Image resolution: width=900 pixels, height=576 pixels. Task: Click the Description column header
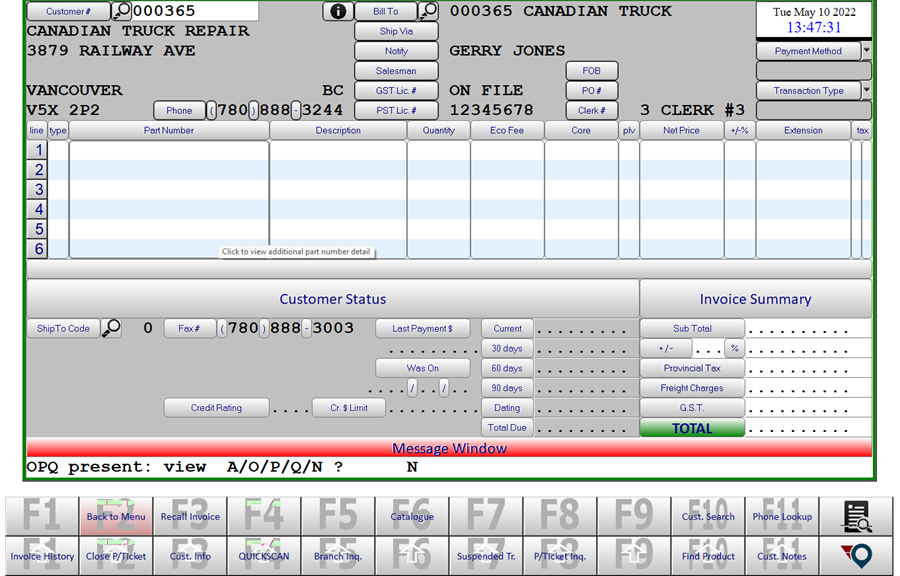(338, 130)
